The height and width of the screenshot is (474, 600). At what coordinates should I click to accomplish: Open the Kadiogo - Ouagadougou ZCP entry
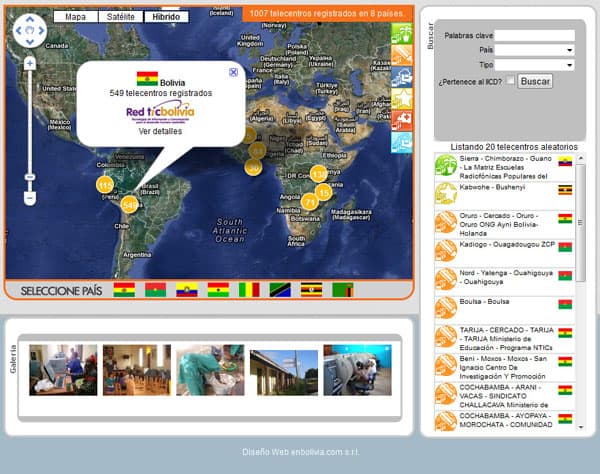point(505,253)
